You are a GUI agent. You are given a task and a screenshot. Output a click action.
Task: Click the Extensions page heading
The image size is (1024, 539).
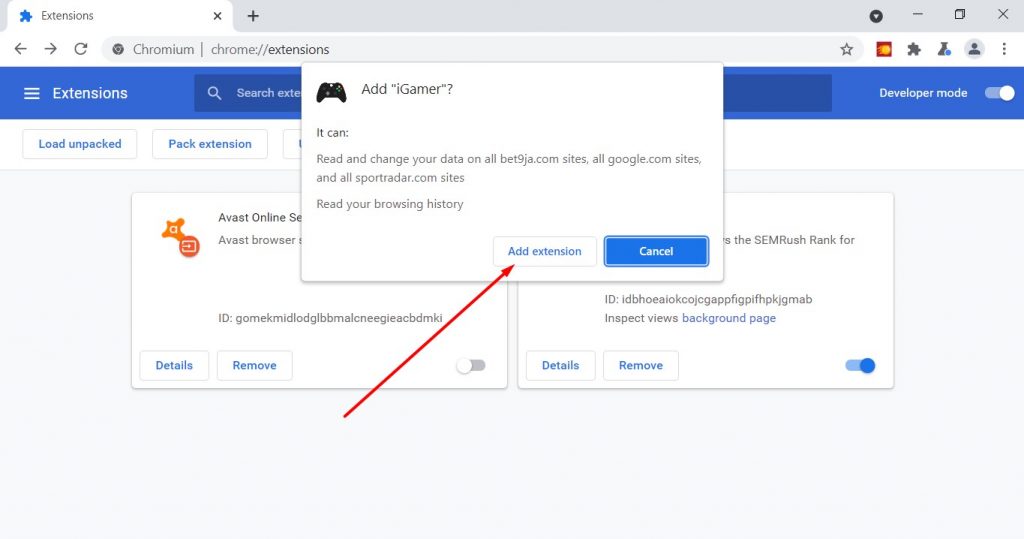90,93
